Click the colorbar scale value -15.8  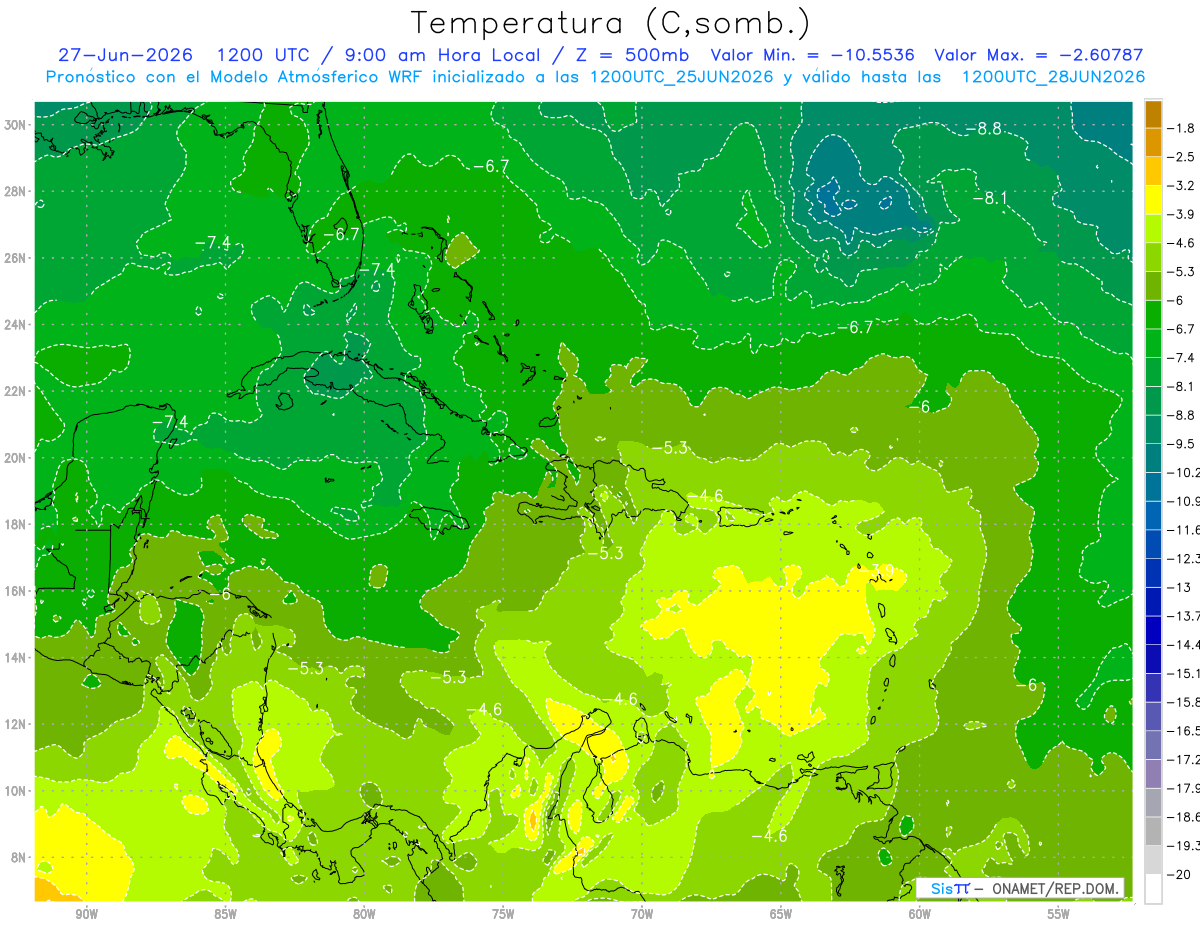tap(1184, 702)
